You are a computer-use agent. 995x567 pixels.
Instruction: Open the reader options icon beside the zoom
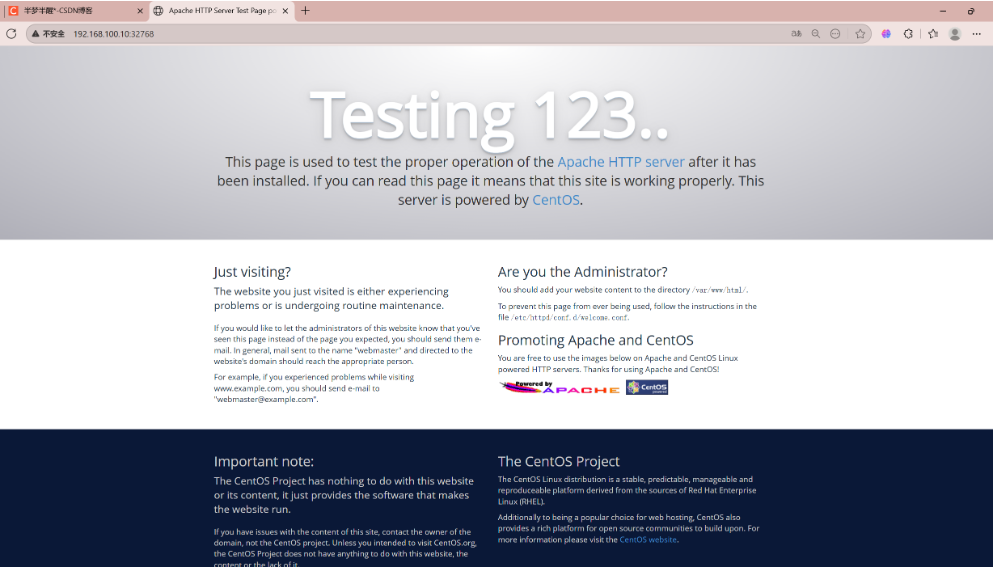[x=835, y=34]
